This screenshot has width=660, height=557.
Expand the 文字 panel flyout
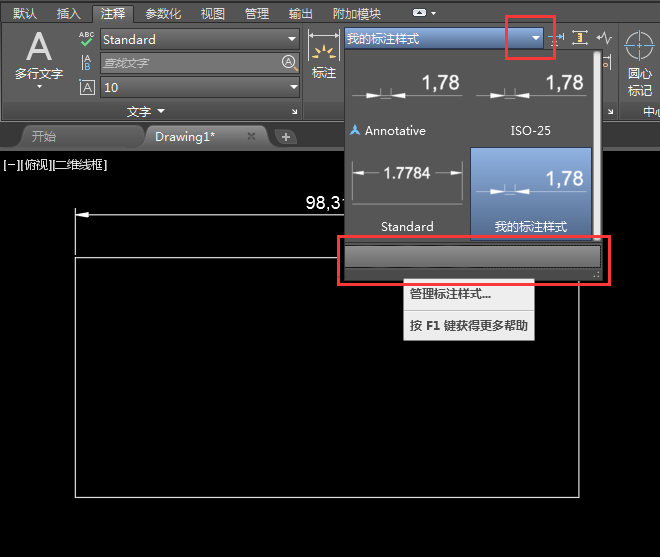click(x=145, y=112)
